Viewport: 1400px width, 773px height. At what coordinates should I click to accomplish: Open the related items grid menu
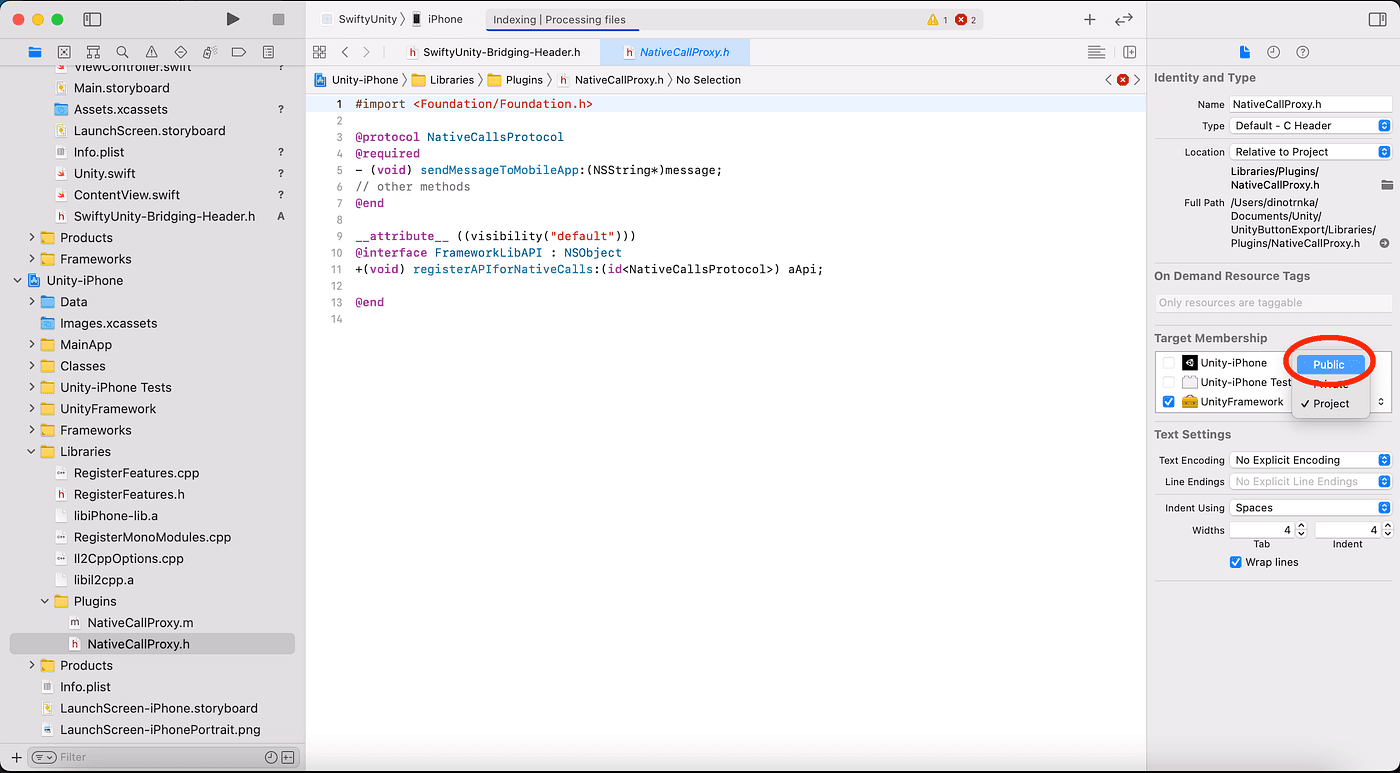tap(319, 52)
